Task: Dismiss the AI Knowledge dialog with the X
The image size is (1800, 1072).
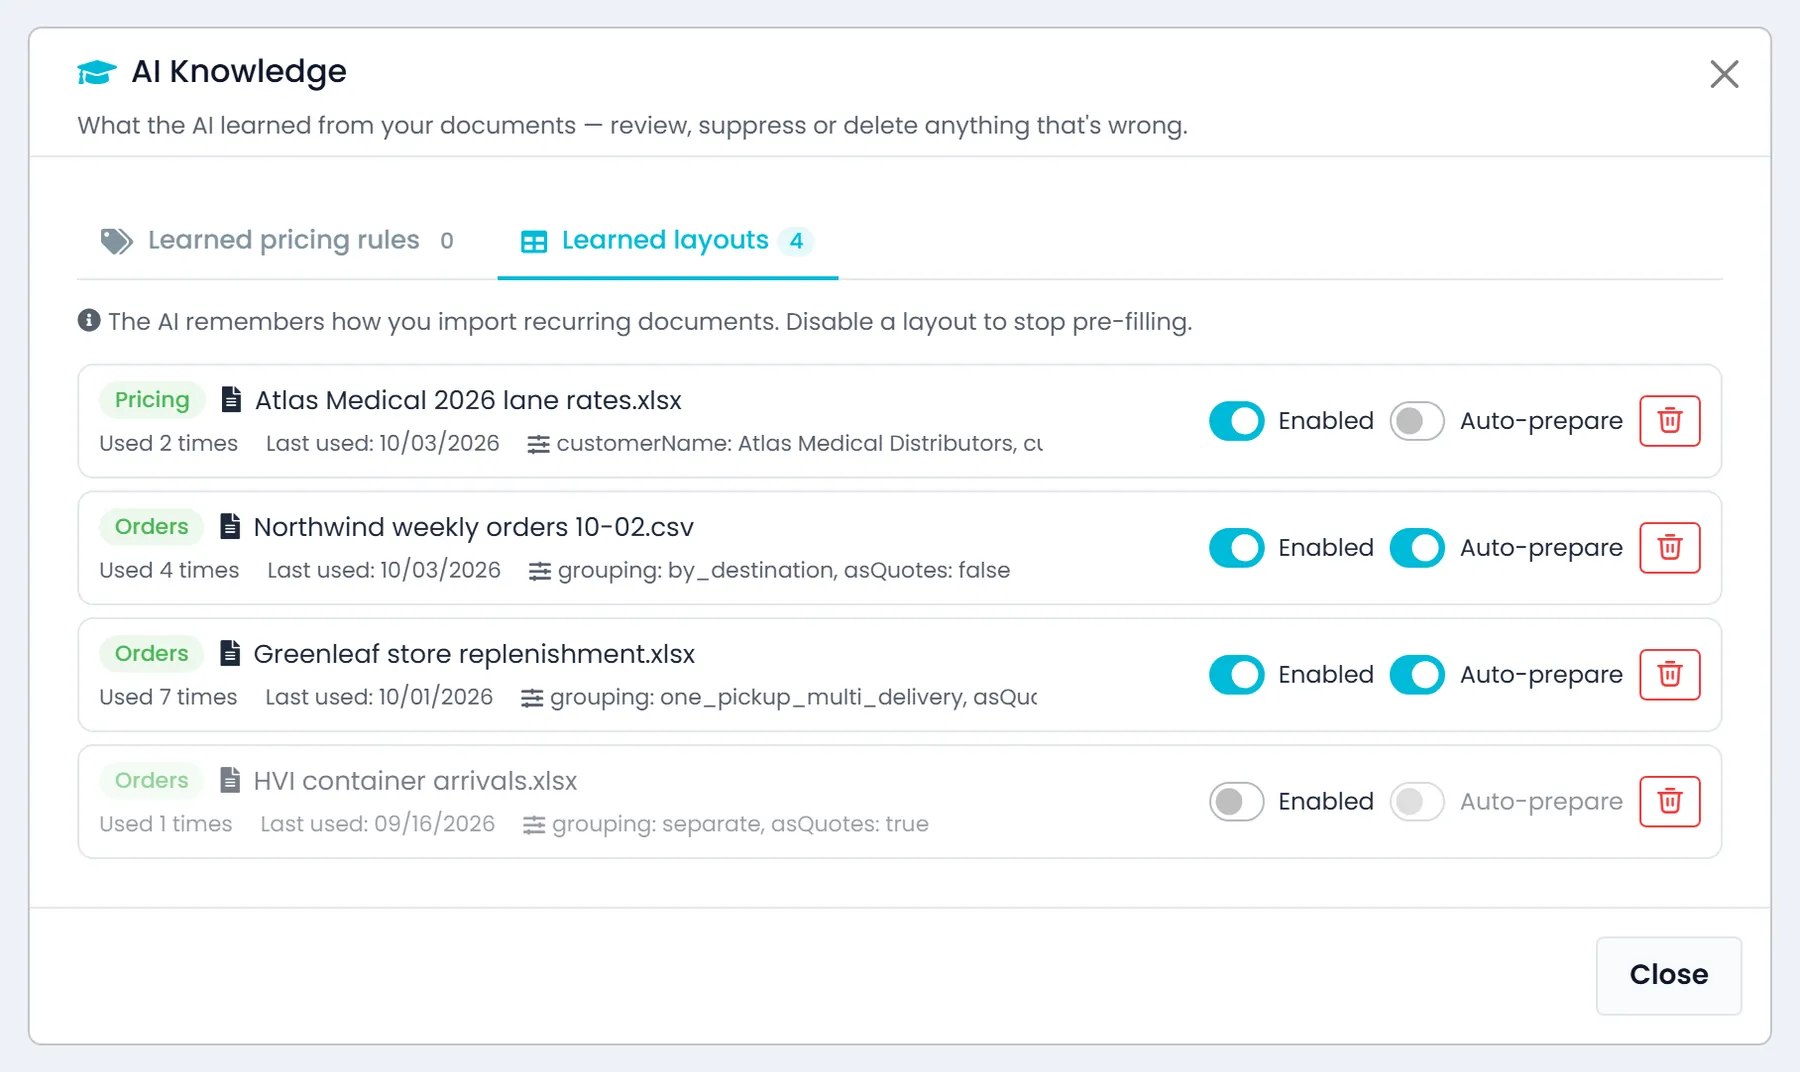Action: point(1724,74)
